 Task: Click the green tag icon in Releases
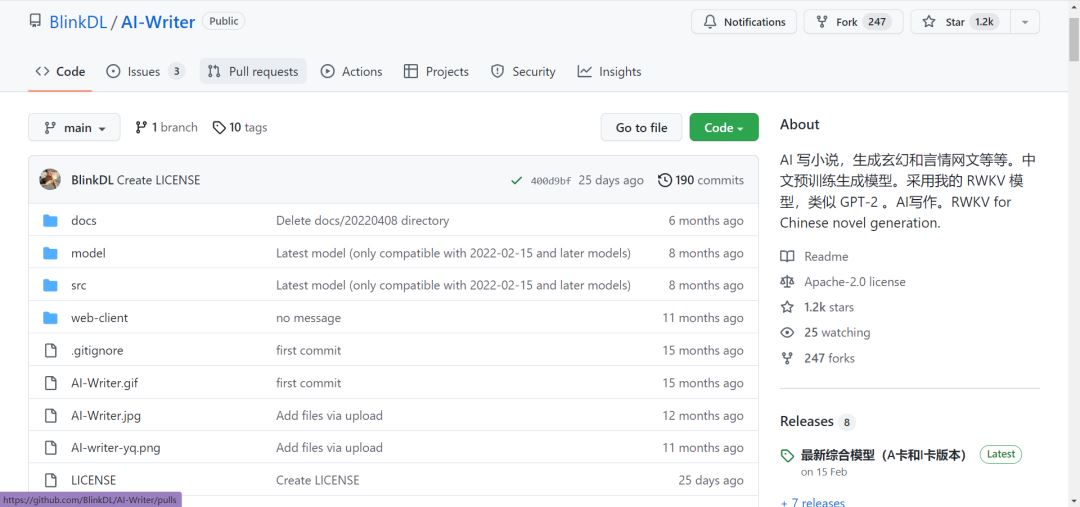coord(787,455)
